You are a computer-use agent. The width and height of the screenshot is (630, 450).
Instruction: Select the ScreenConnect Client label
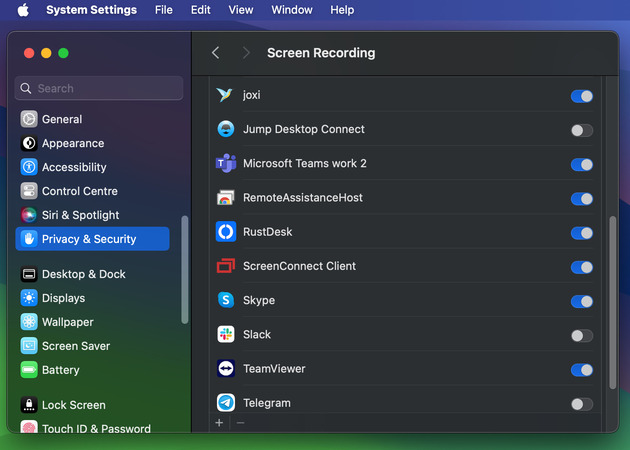(299, 266)
